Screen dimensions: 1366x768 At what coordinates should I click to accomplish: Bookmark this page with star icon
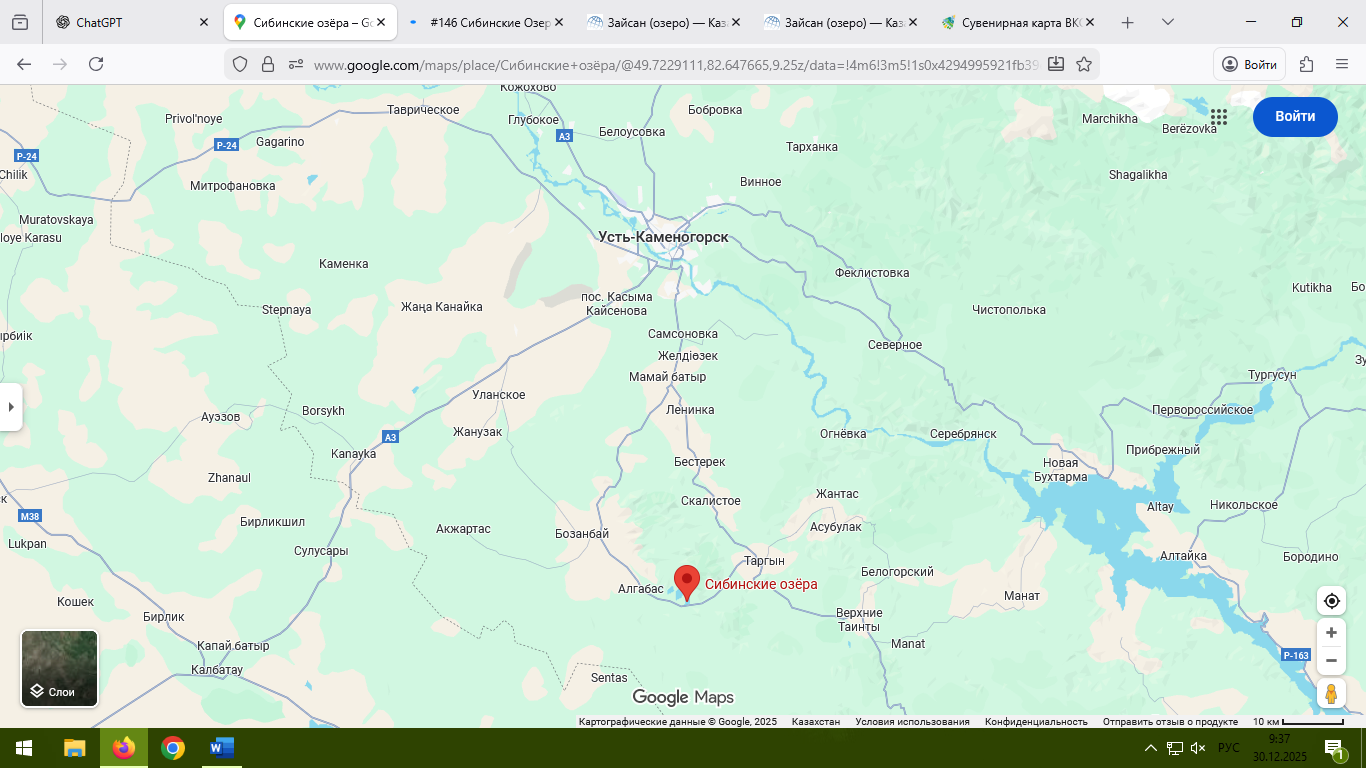[x=1083, y=64]
